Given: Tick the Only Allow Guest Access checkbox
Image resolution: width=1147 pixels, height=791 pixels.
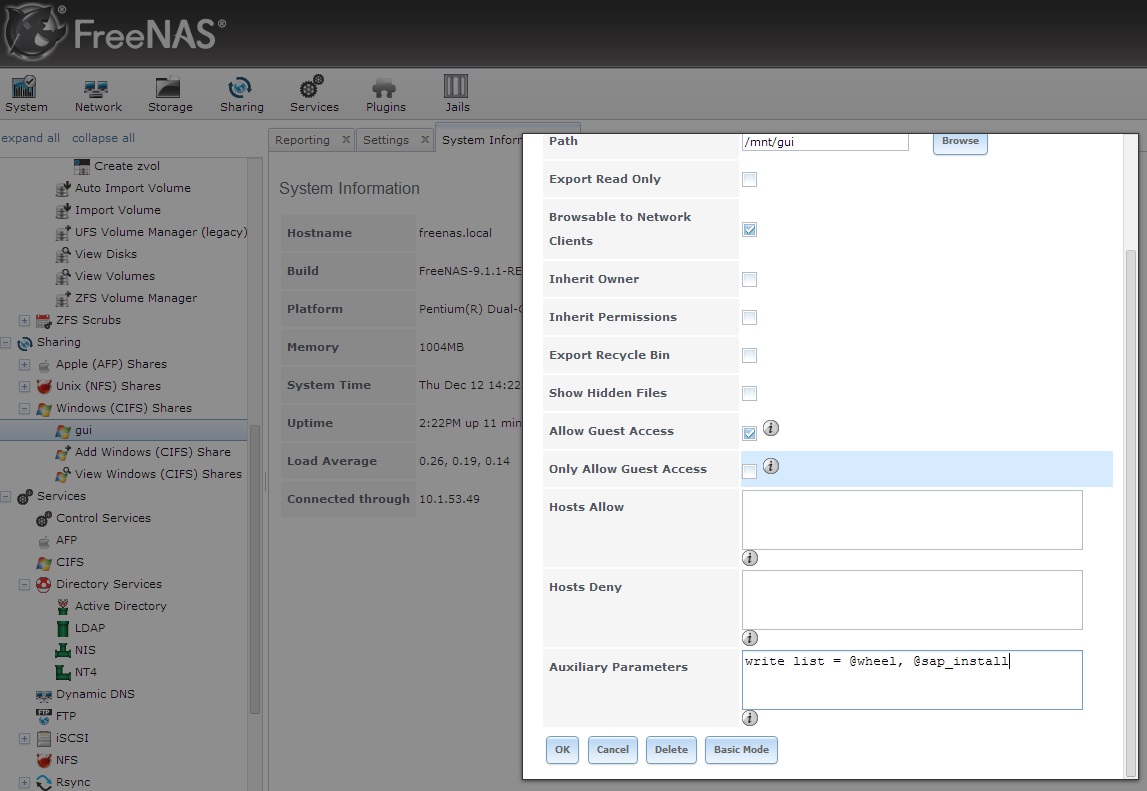Looking at the screenshot, I should [749, 471].
